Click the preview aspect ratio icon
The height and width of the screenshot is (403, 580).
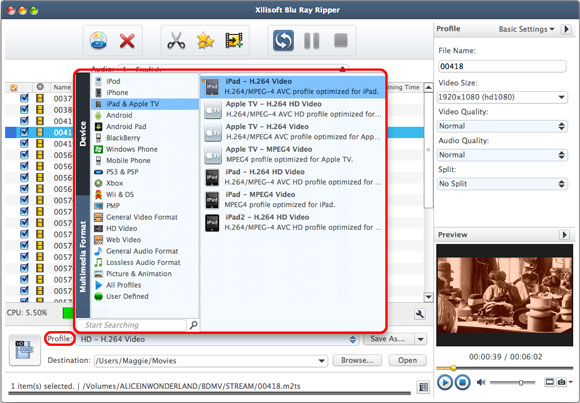550,382
